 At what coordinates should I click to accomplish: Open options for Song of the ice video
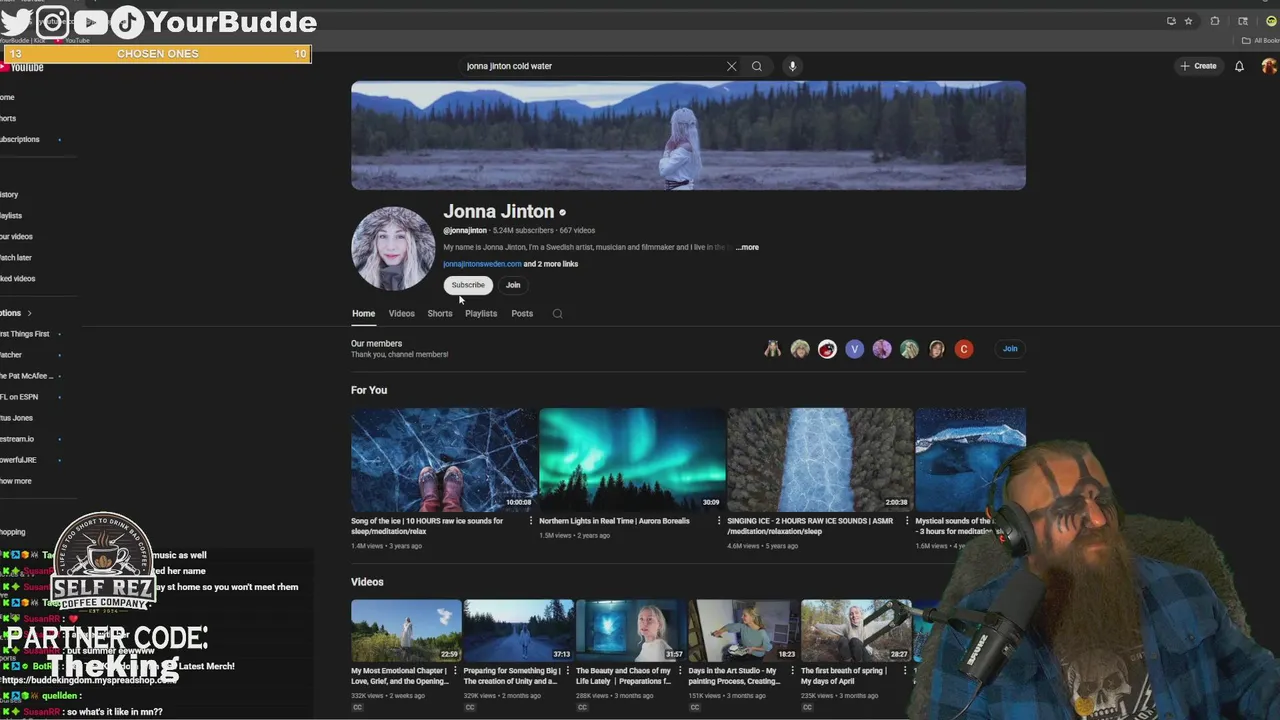[x=531, y=521]
